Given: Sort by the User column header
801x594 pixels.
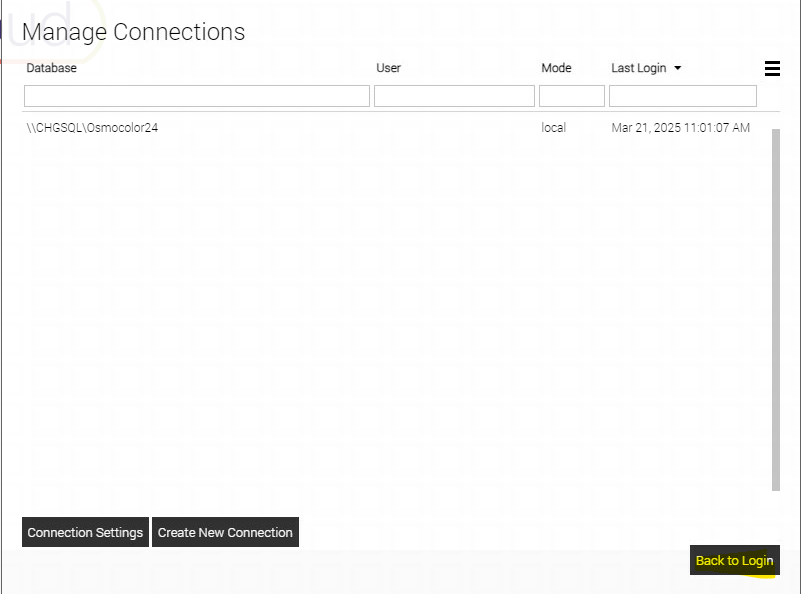Looking at the screenshot, I should click(388, 68).
